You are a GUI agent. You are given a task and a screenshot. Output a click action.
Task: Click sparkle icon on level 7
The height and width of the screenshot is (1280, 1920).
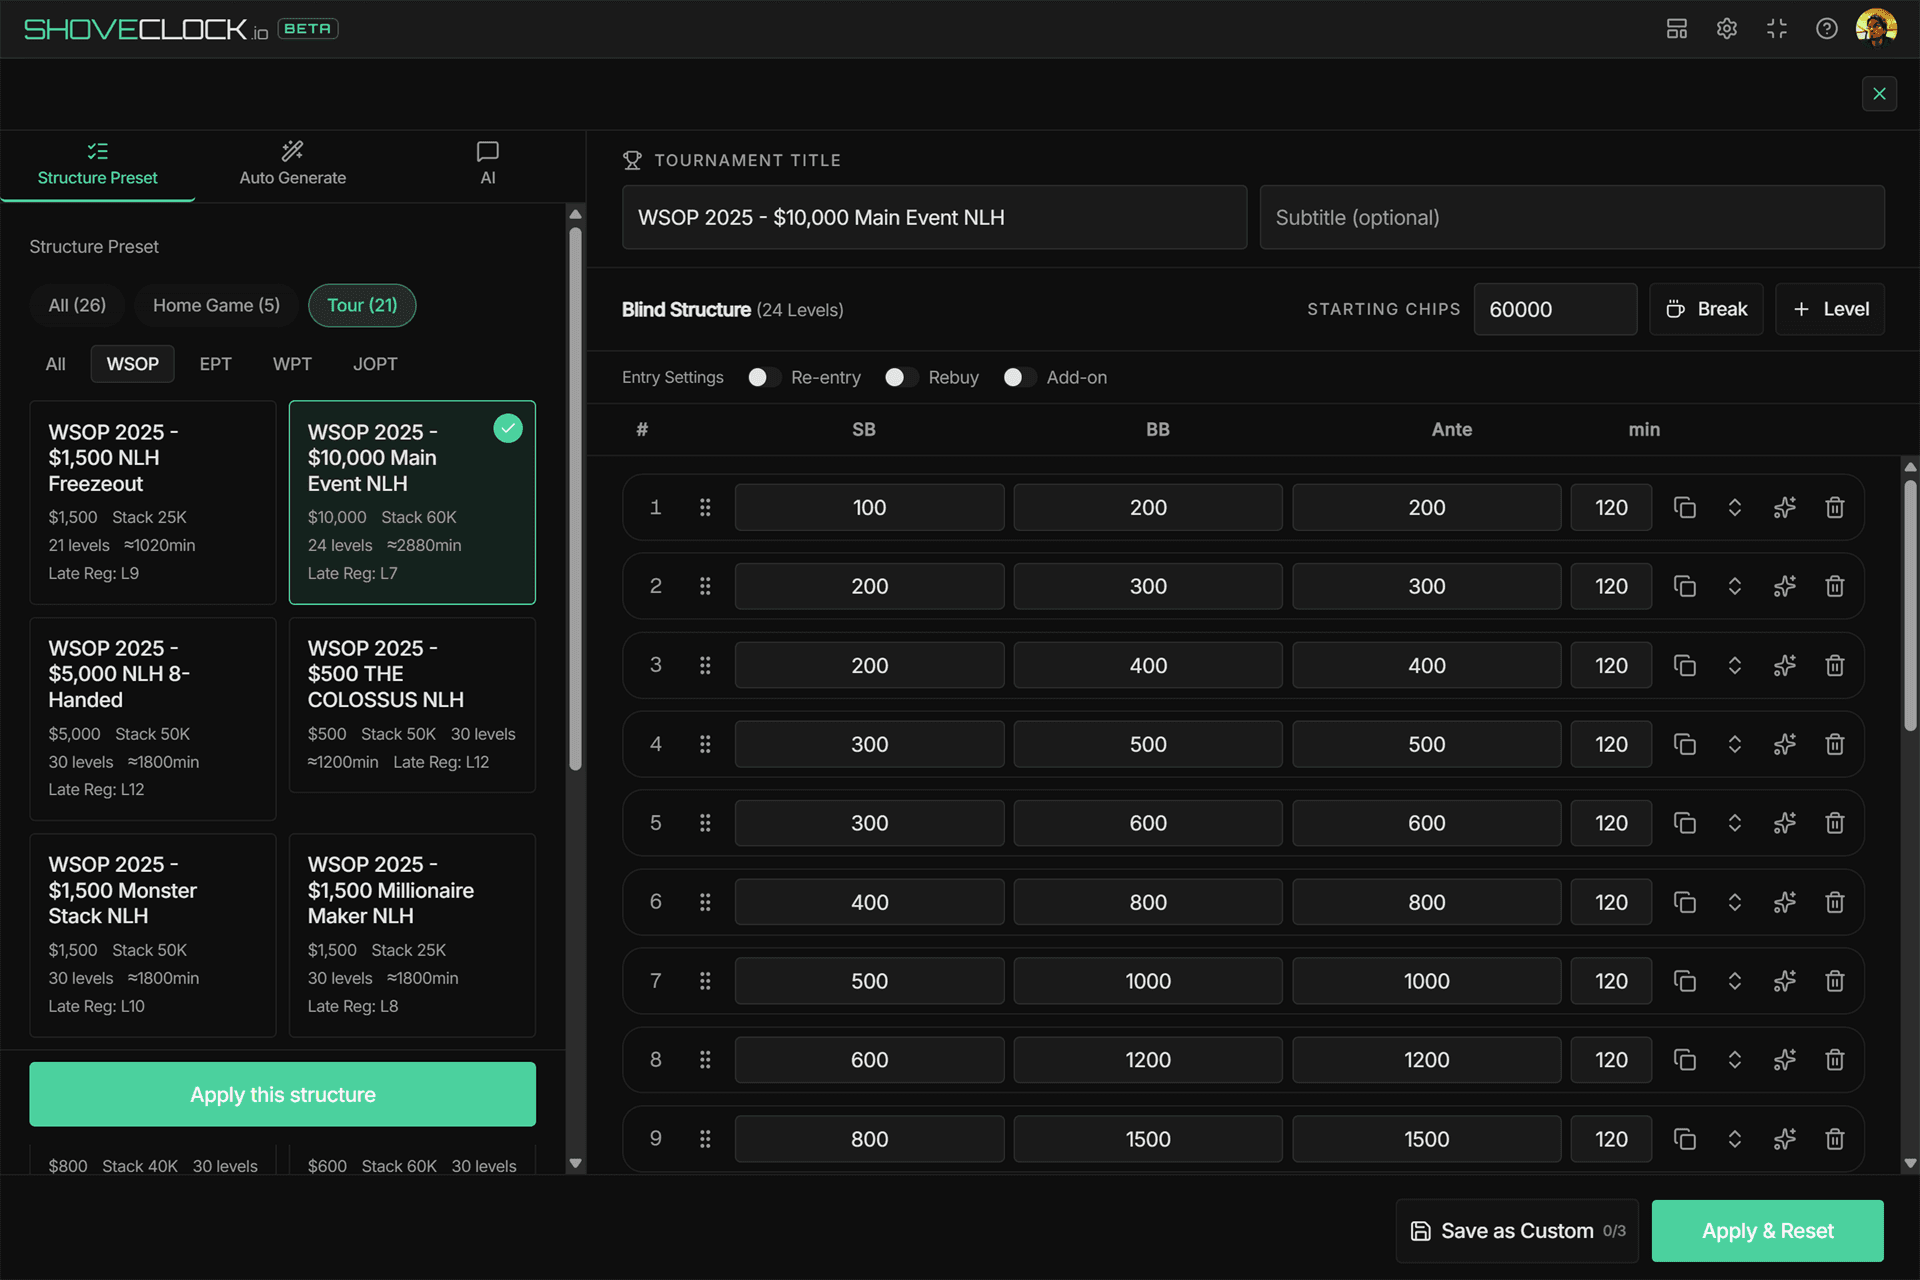pos(1785,982)
